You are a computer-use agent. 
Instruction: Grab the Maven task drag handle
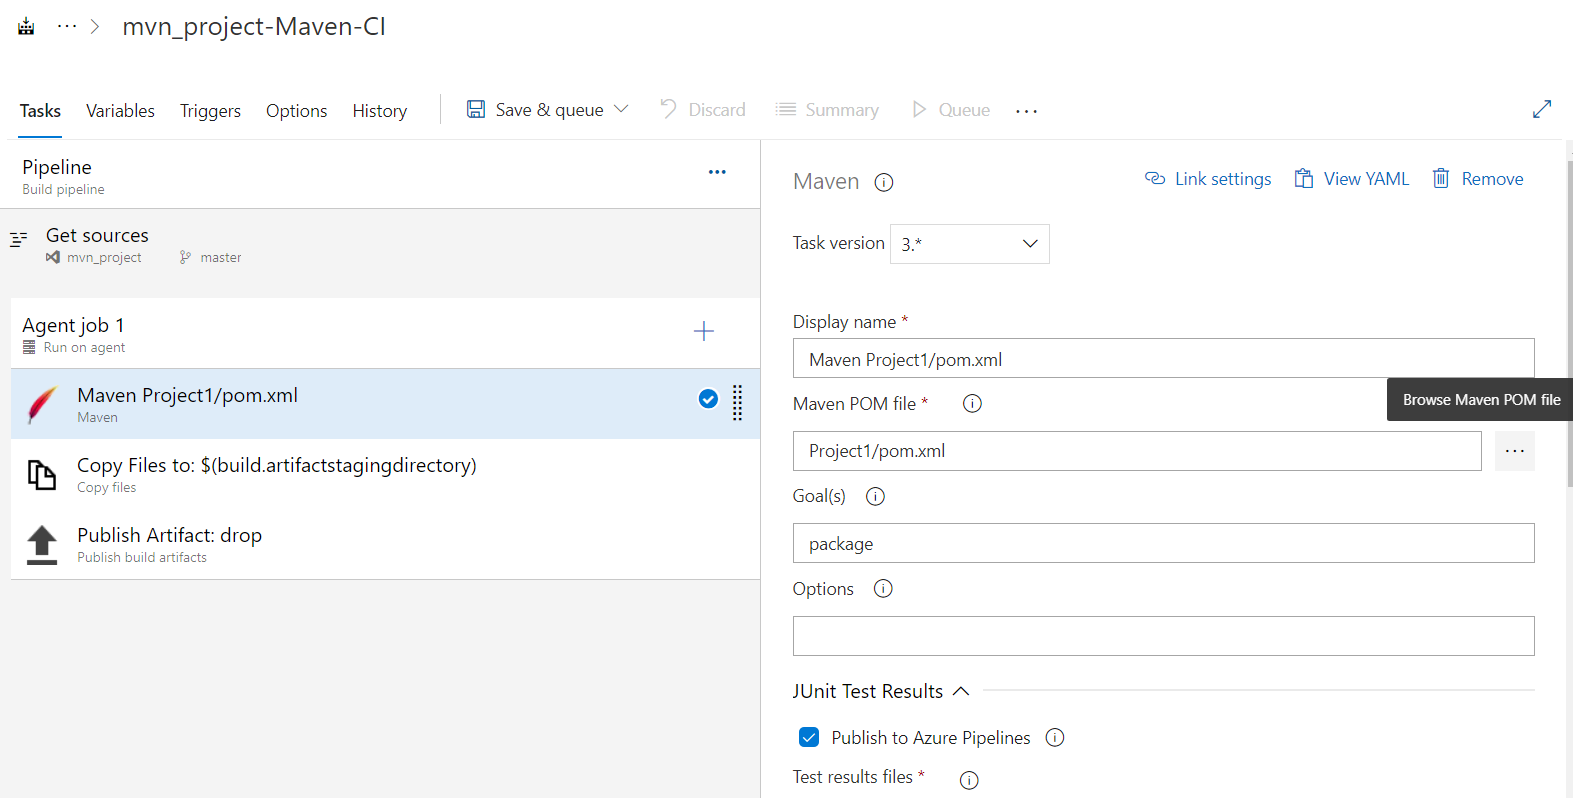click(x=737, y=403)
